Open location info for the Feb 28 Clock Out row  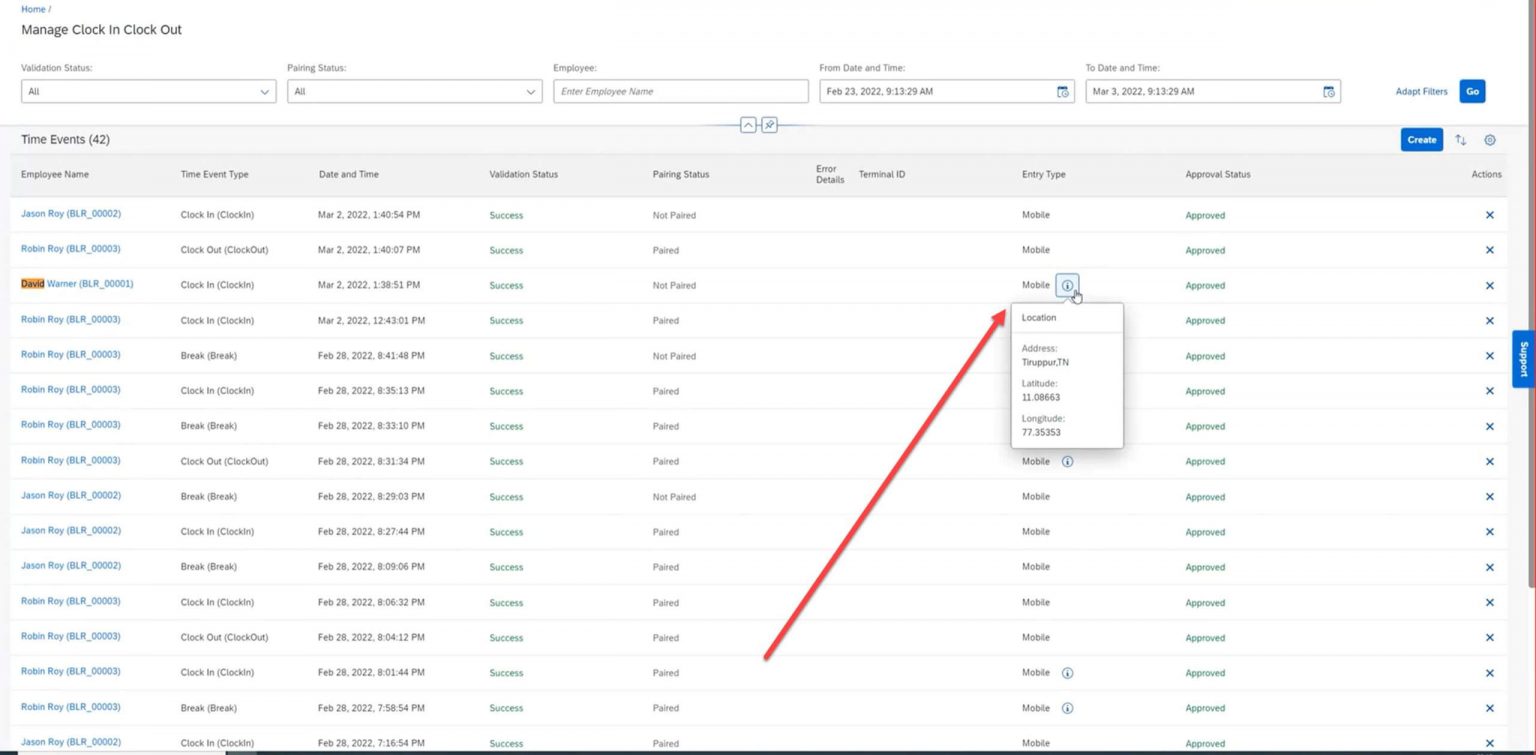1067,461
